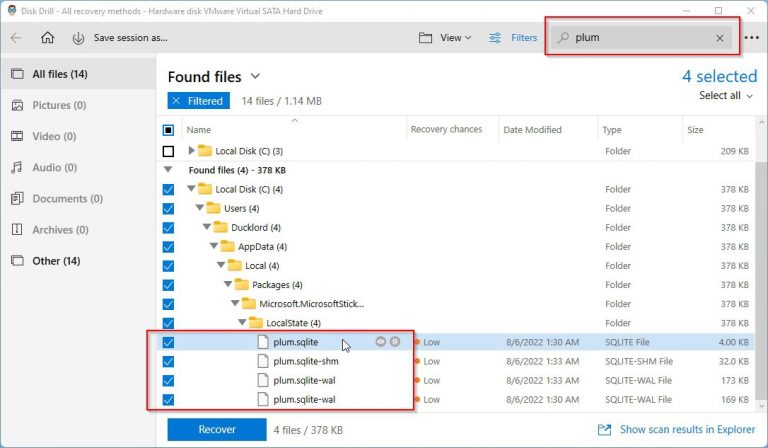Click the Show scan results external-link icon
Viewport: 768px width, 448px height.
pos(604,429)
